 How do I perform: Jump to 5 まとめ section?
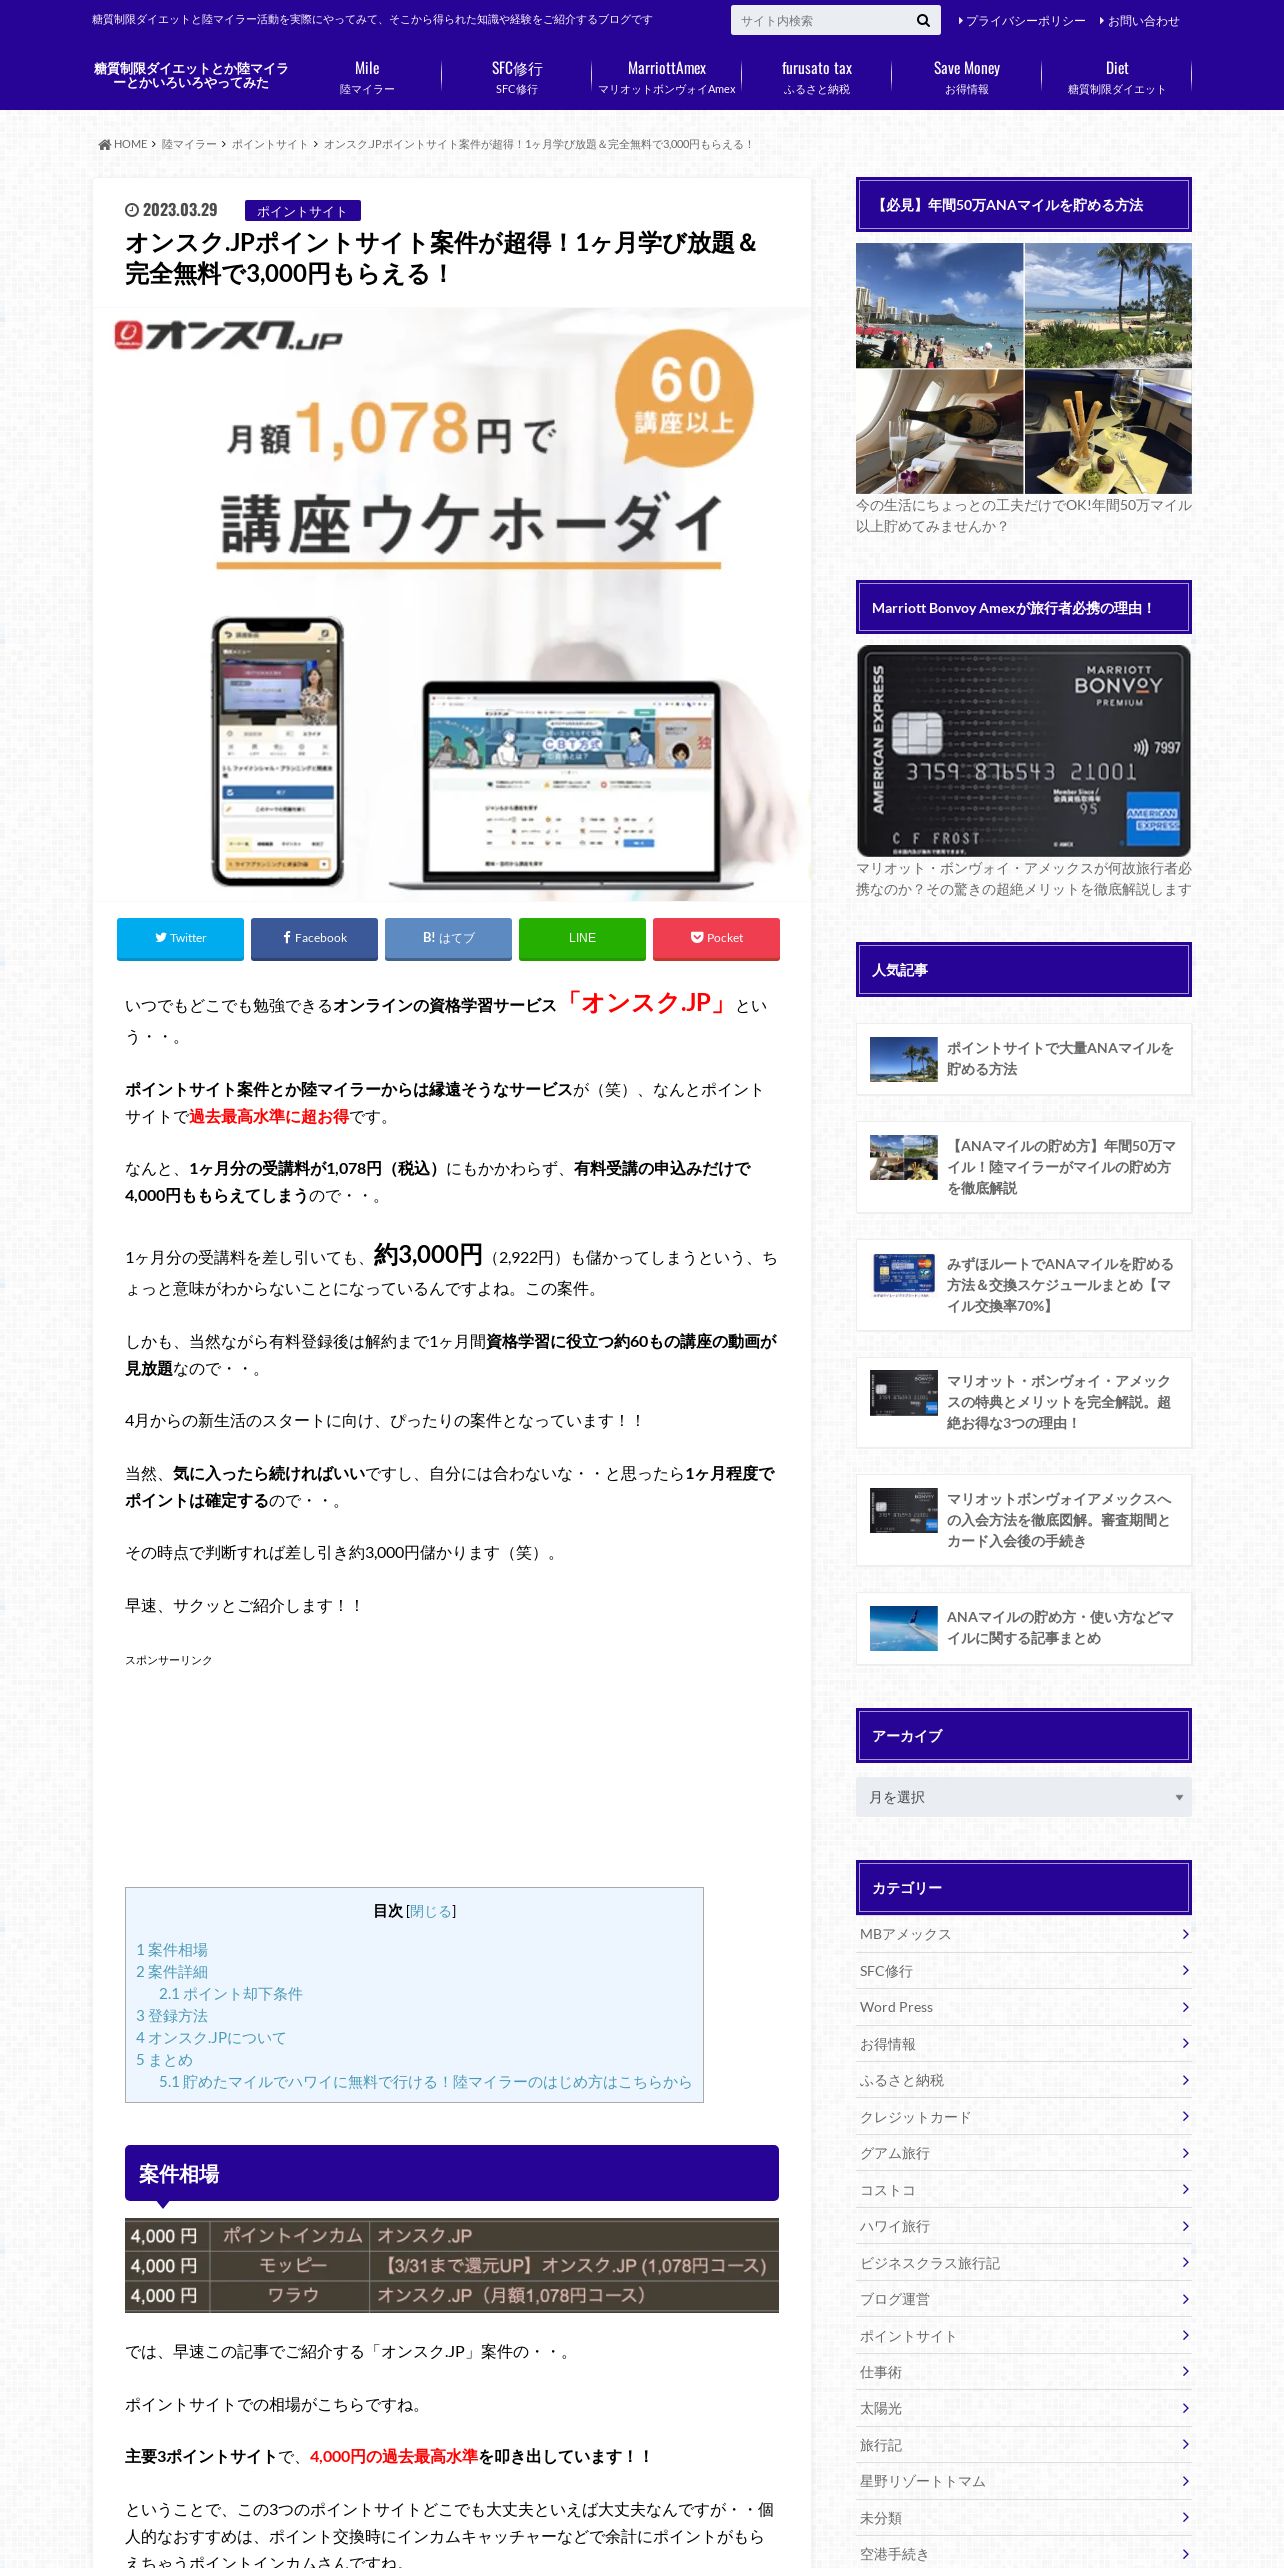coord(164,2060)
